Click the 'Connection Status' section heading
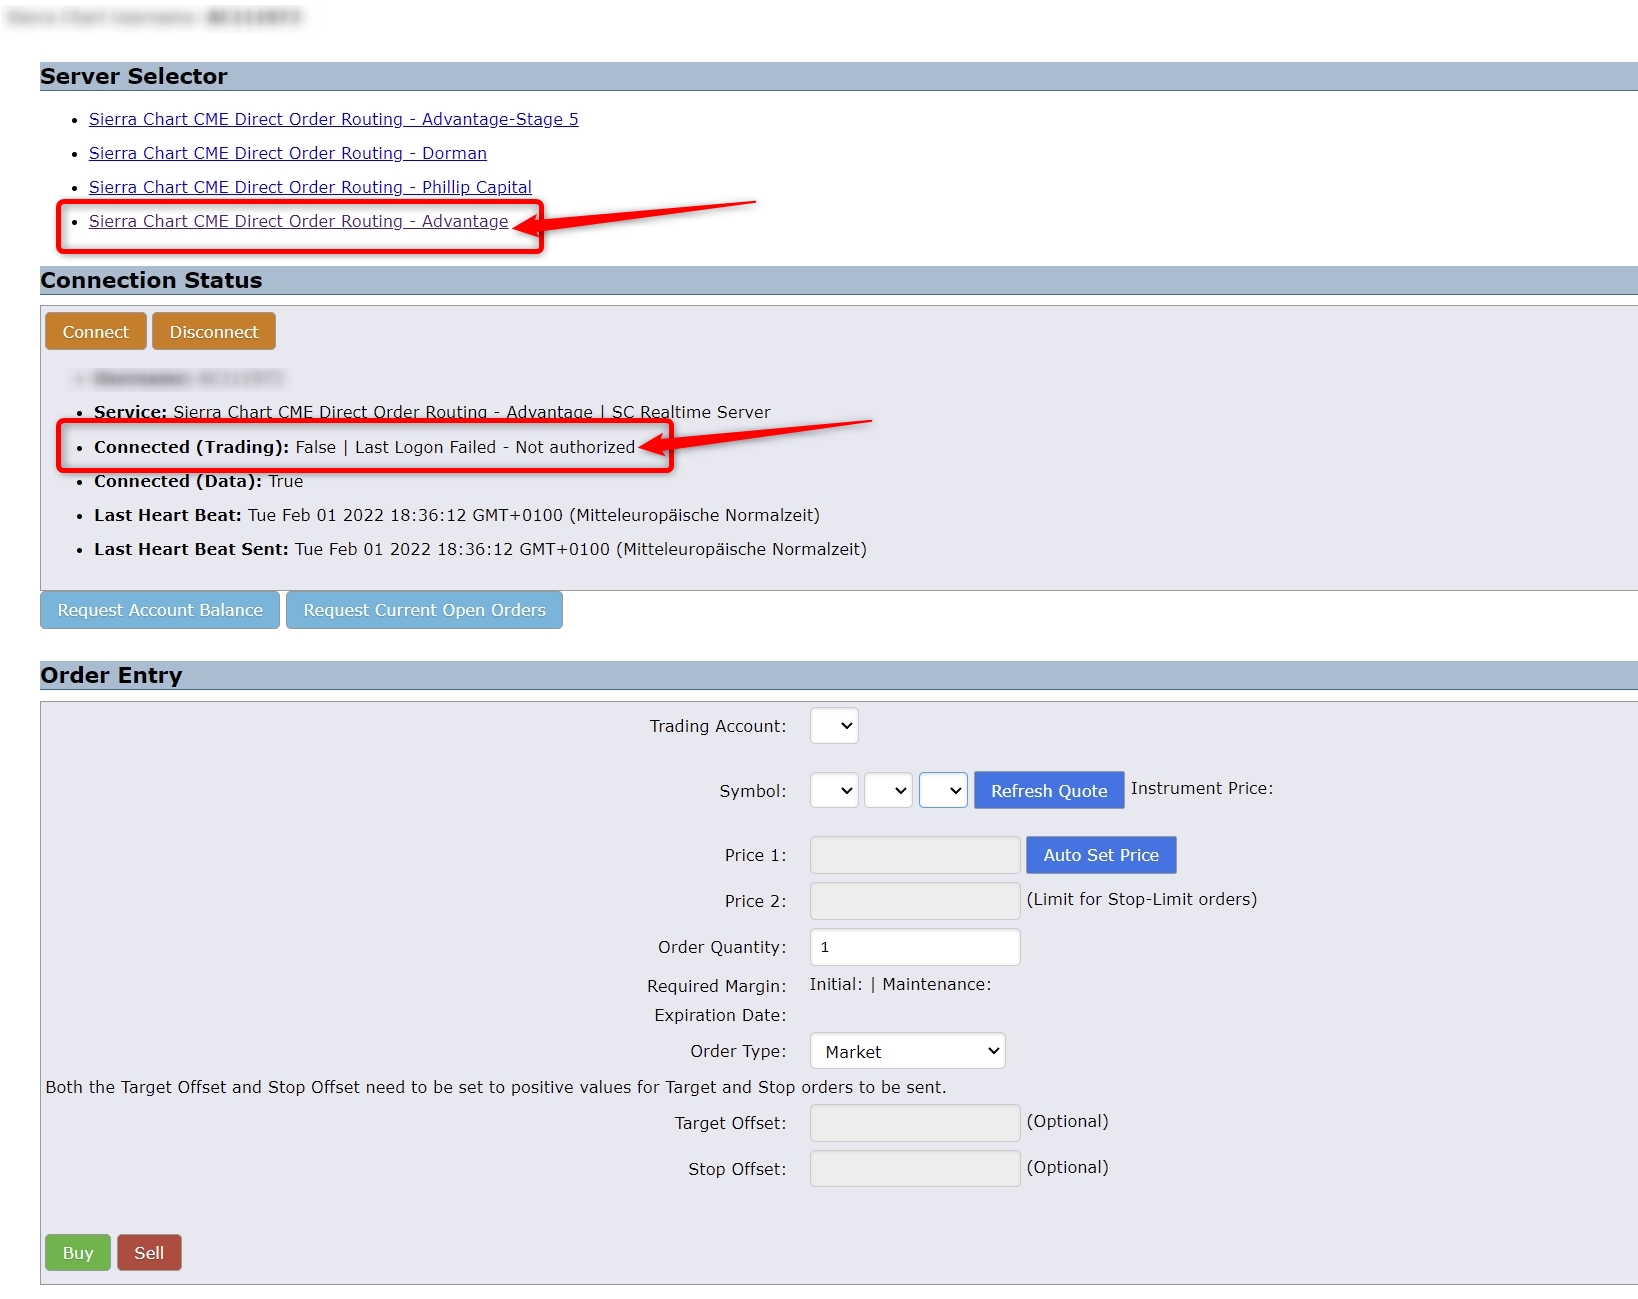The width and height of the screenshot is (1638, 1299). (x=151, y=280)
